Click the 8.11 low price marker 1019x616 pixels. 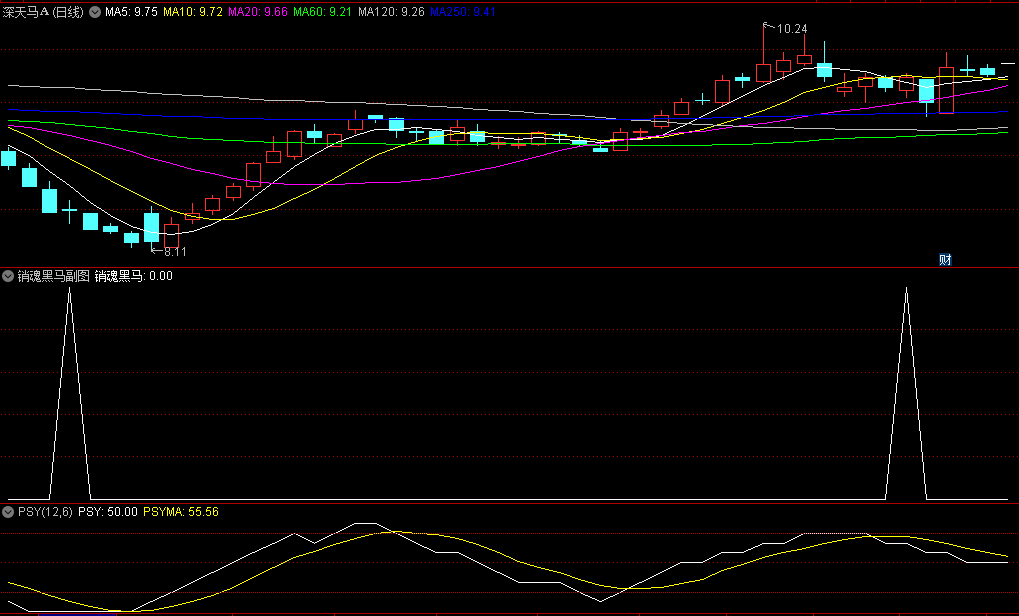point(175,252)
